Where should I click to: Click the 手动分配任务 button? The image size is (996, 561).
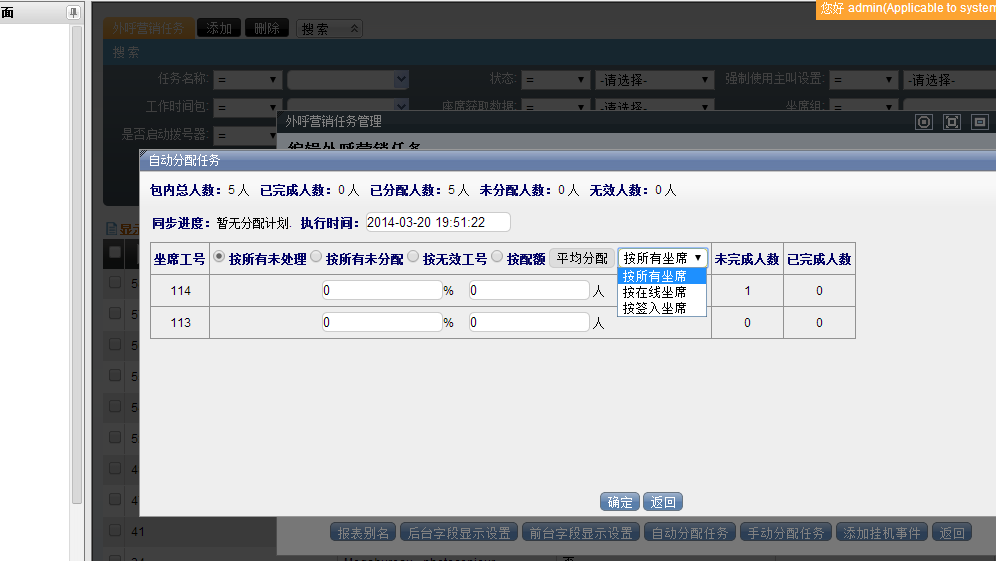pos(785,533)
